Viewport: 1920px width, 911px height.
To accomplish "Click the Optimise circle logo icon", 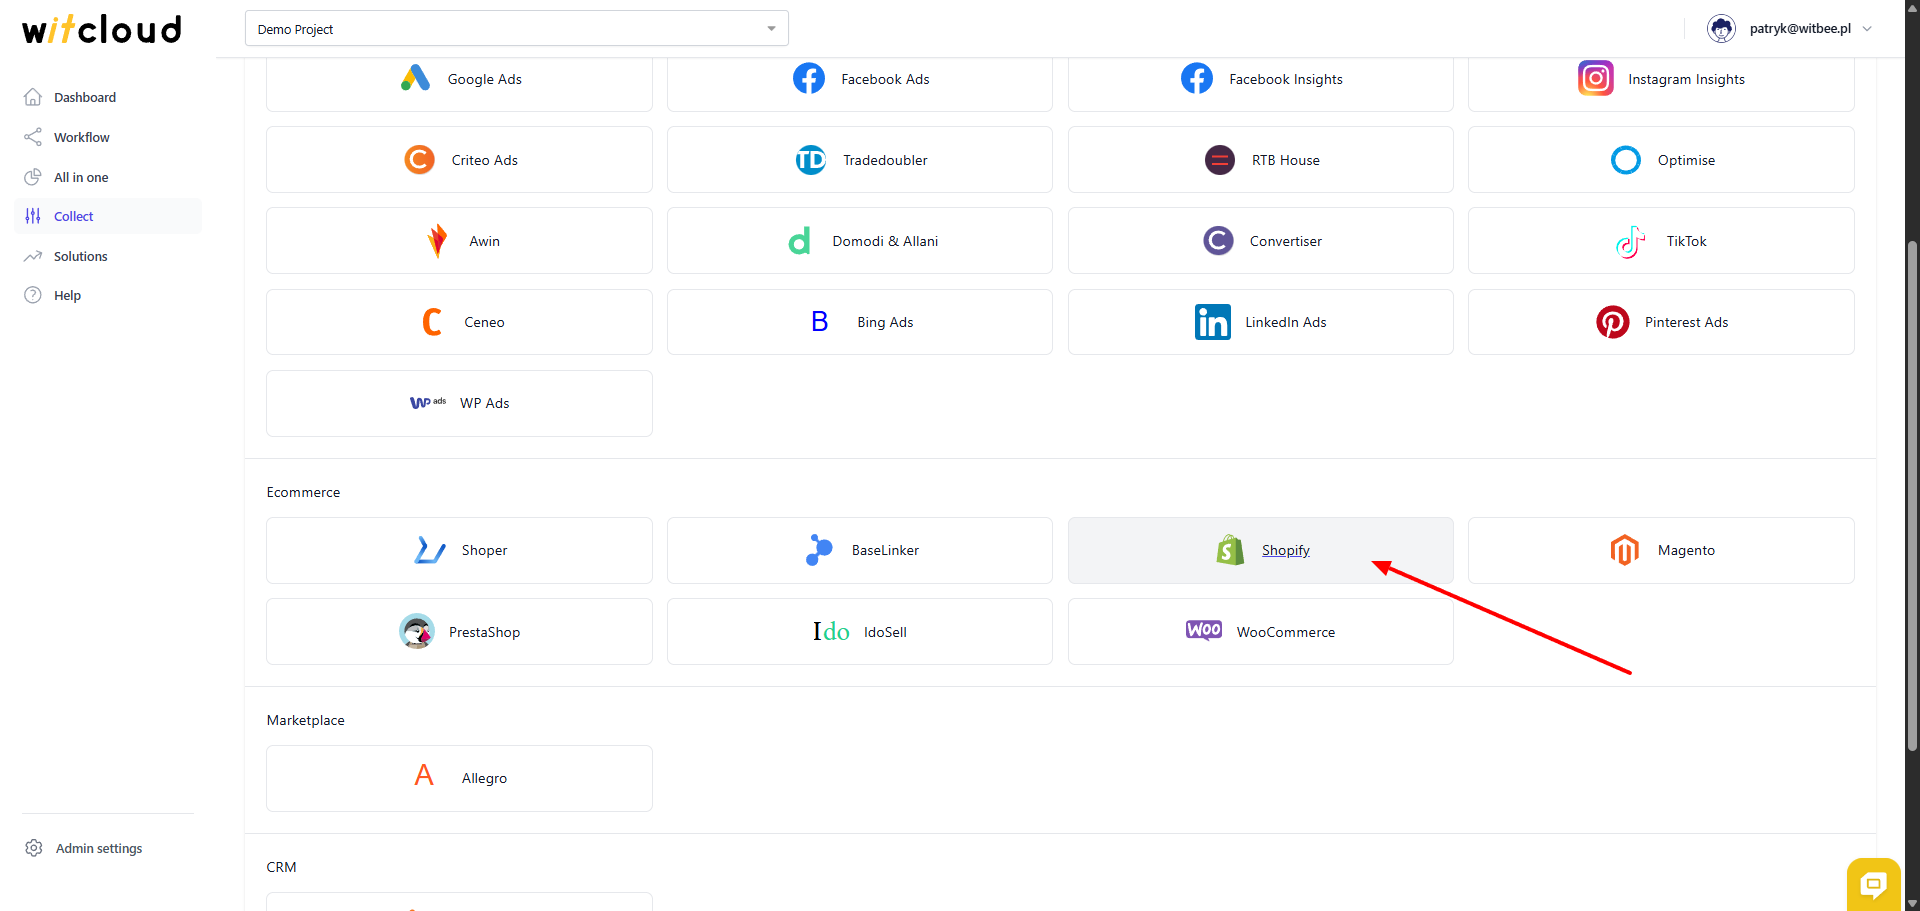I will 1626,159.
